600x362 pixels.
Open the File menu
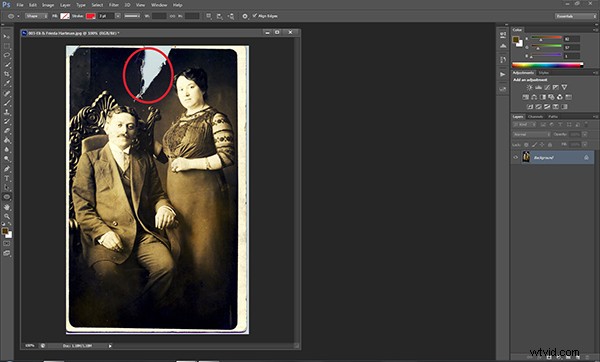click(x=20, y=5)
